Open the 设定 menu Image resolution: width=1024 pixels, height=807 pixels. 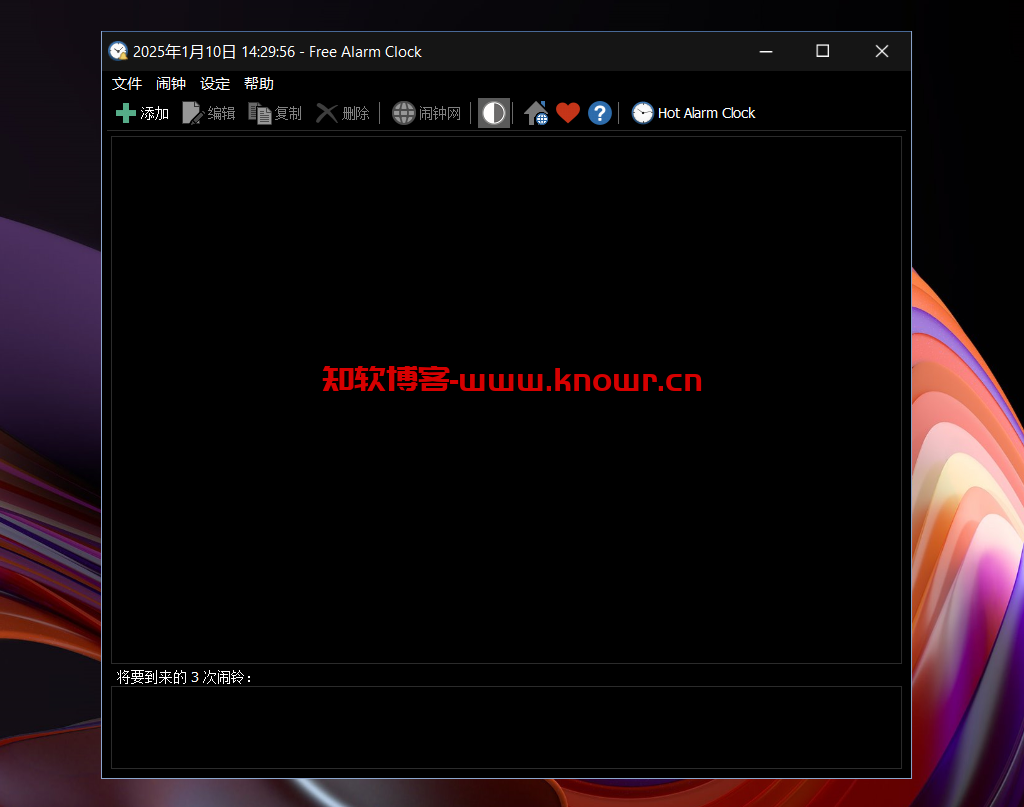(215, 84)
